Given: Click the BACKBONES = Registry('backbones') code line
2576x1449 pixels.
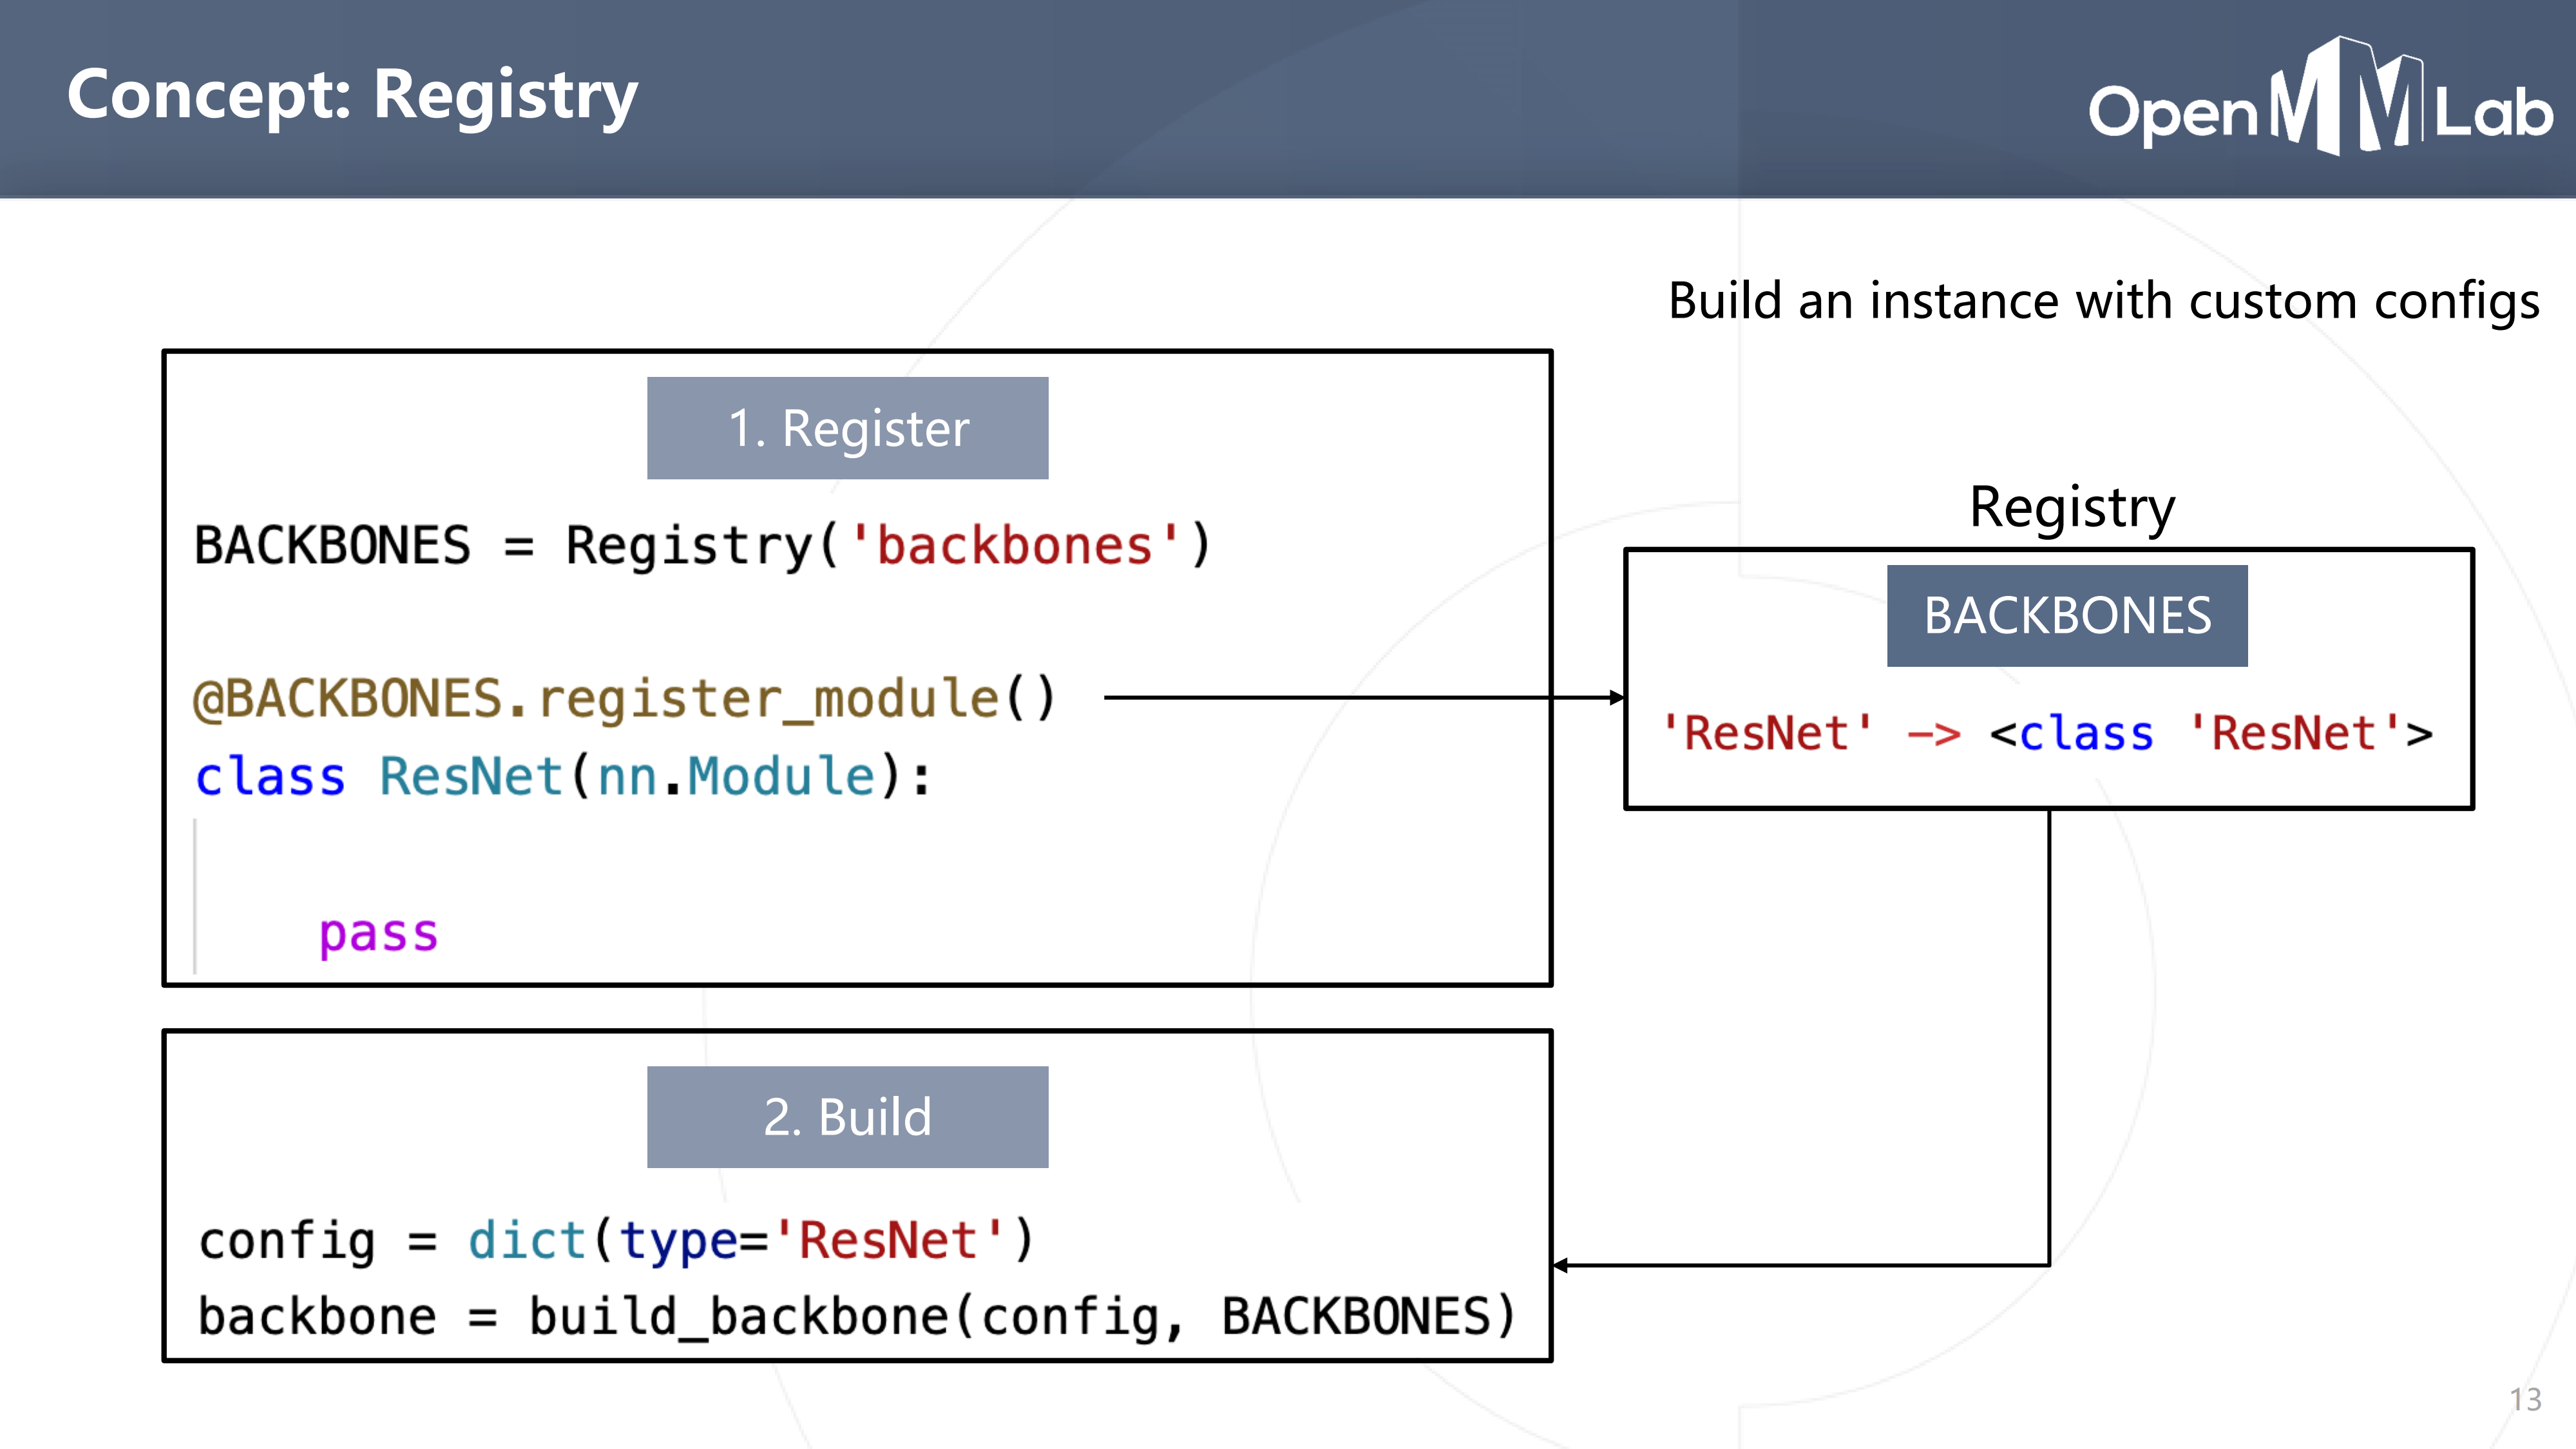Looking at the screenshot, I should pyautogui.click(x=702, y=546).
